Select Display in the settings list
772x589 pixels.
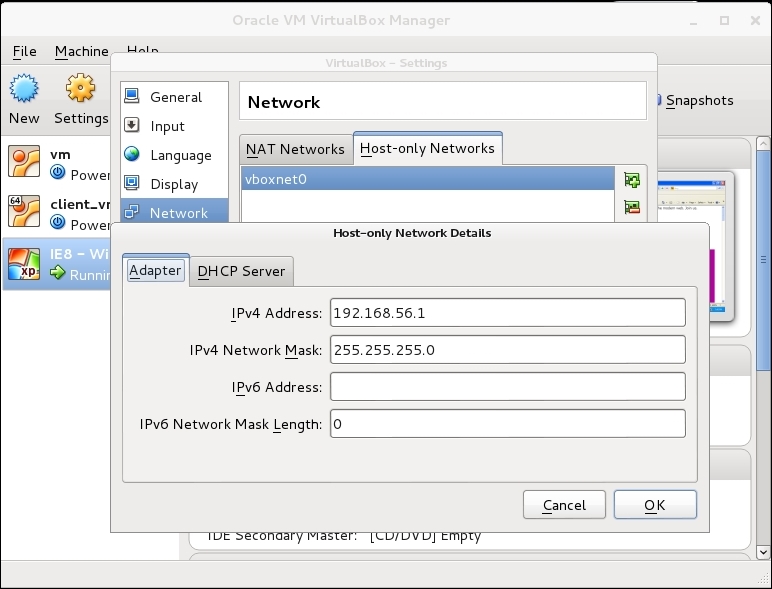point(174,184)
